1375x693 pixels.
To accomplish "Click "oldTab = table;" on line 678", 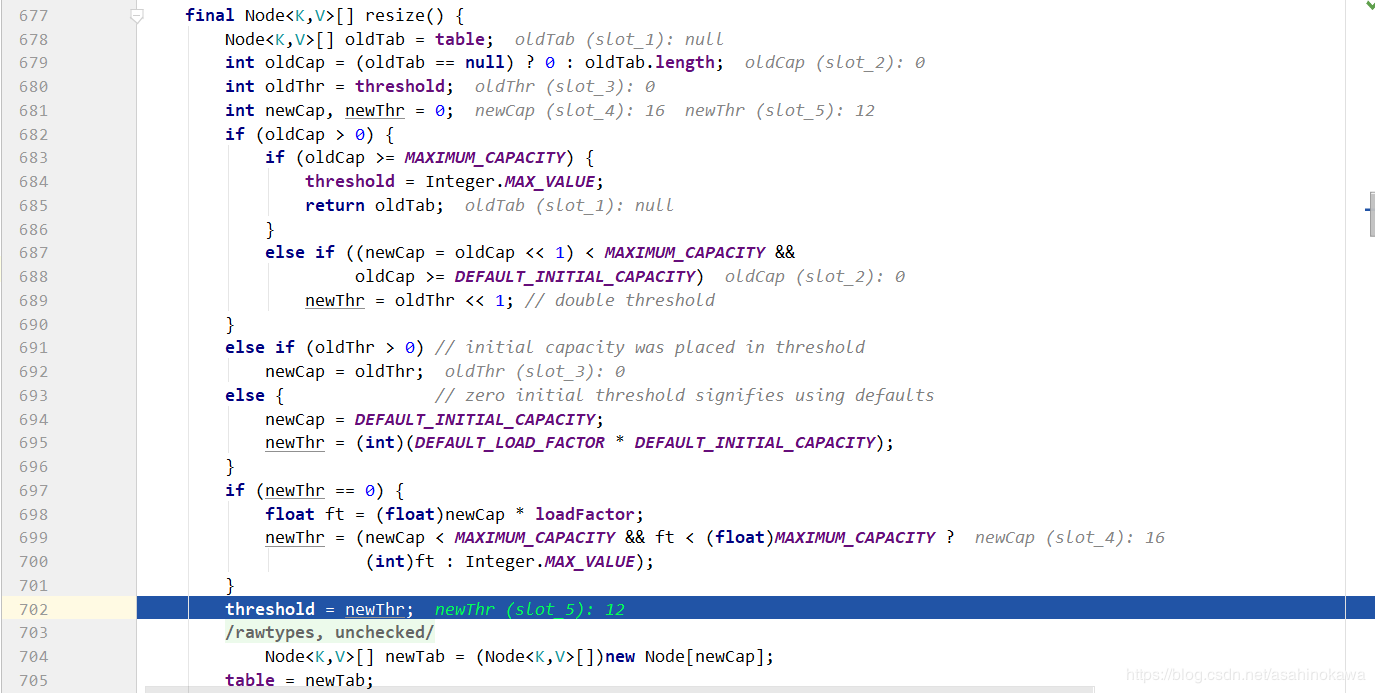I will click(x=419, y=39).
